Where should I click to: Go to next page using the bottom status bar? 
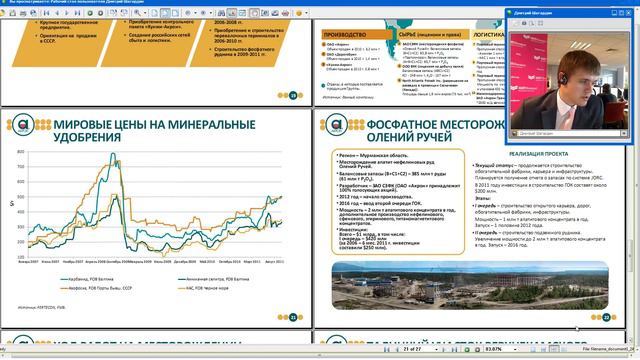(x=444, y=349)
